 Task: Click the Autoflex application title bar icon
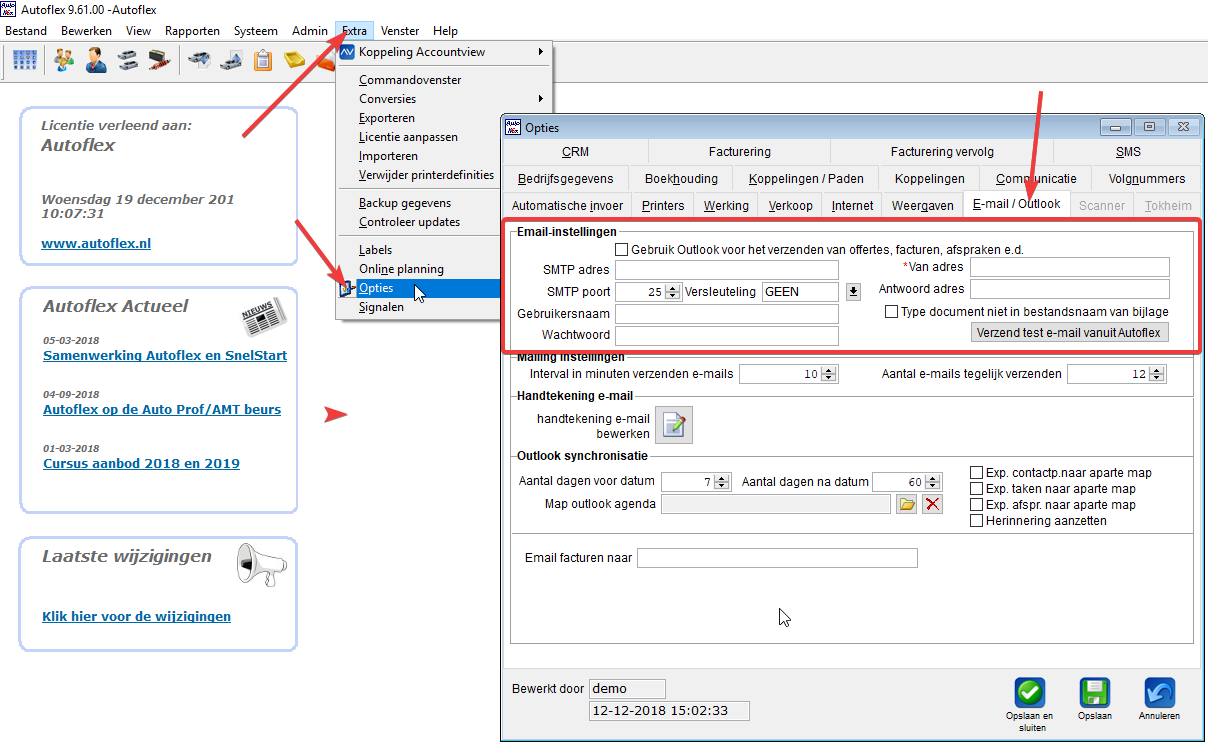point(9,9)
